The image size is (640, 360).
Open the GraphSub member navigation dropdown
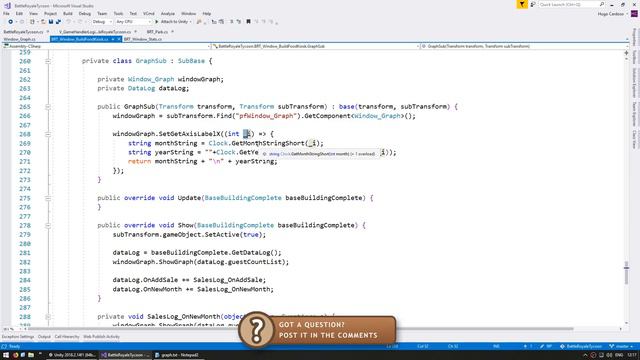tap(524, 46)
